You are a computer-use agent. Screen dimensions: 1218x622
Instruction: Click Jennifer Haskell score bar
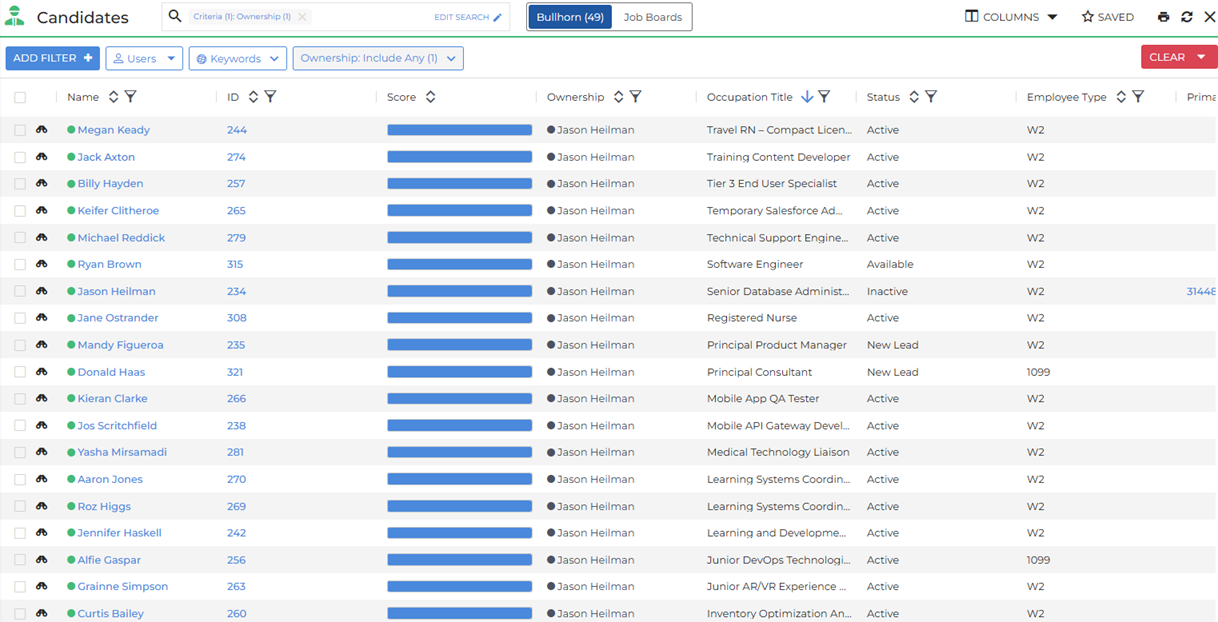[x=460, y=533]
